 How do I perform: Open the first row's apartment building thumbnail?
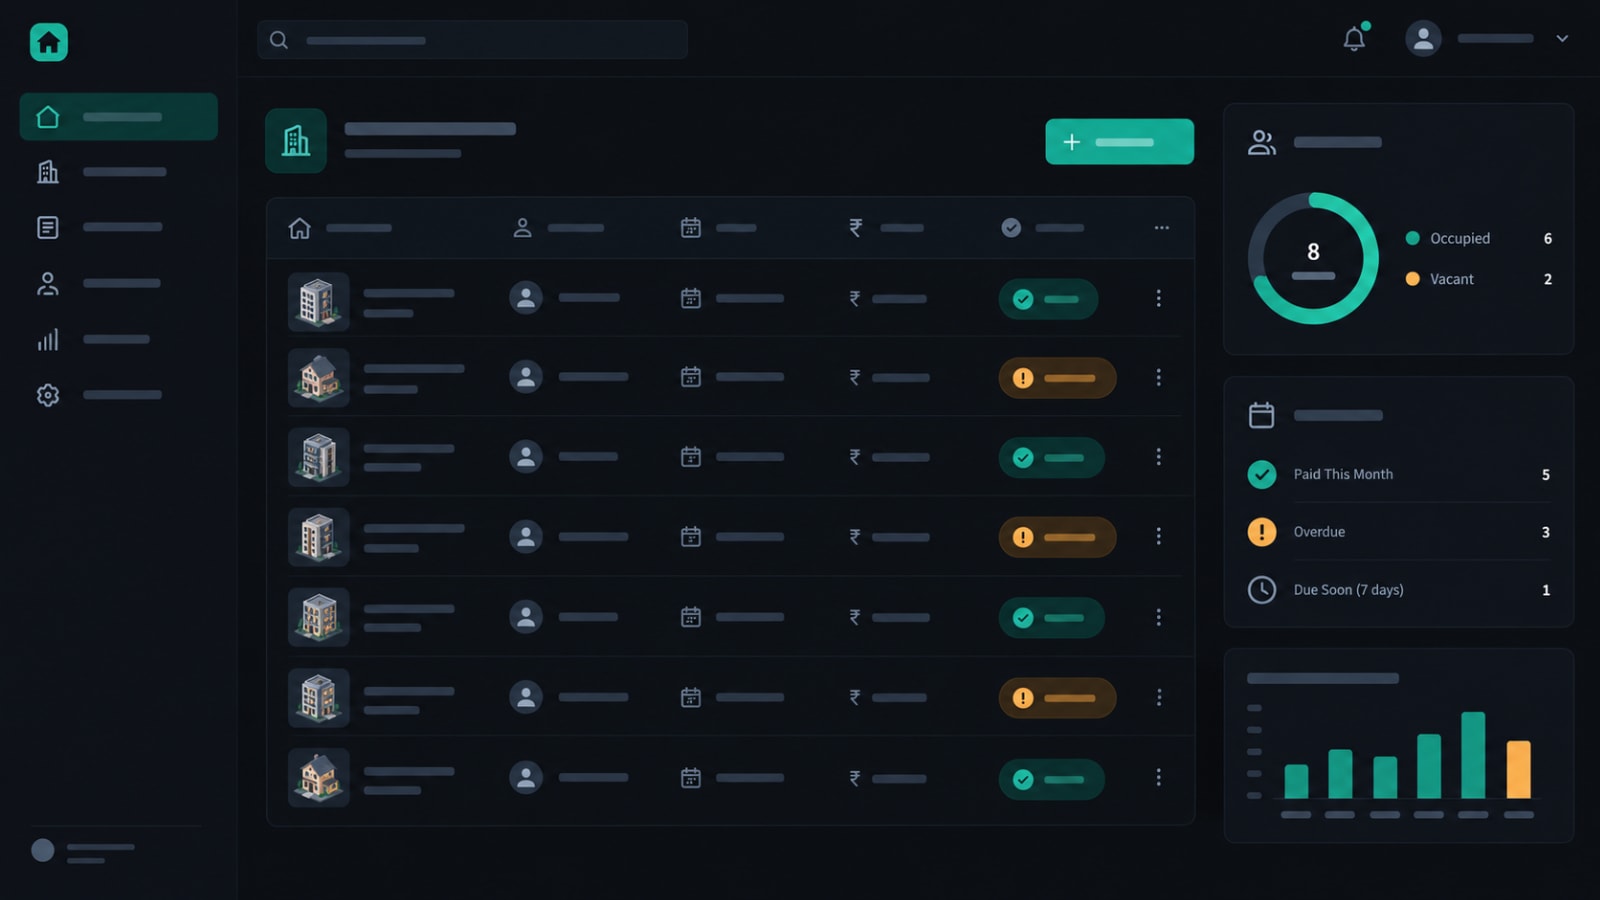coord(319,301)
